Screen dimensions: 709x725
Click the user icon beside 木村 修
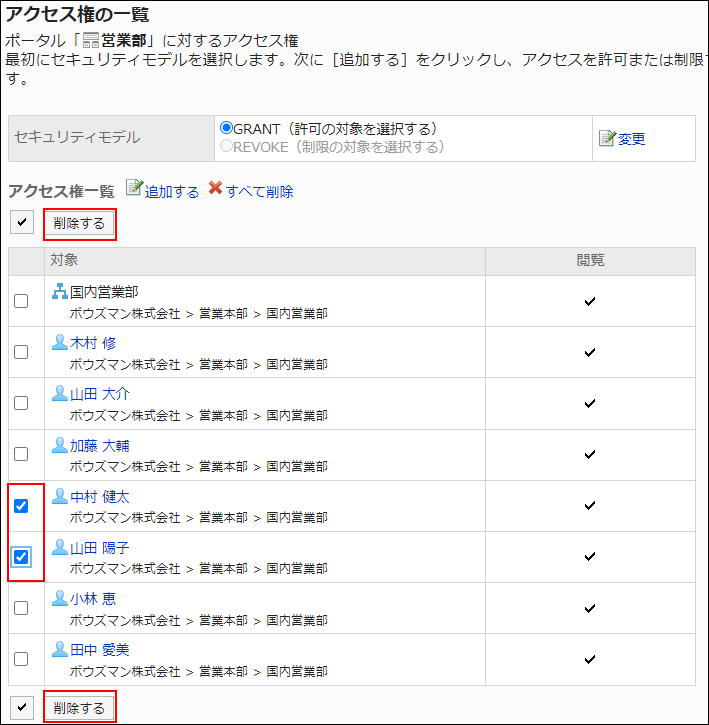(x=60, y=342)
